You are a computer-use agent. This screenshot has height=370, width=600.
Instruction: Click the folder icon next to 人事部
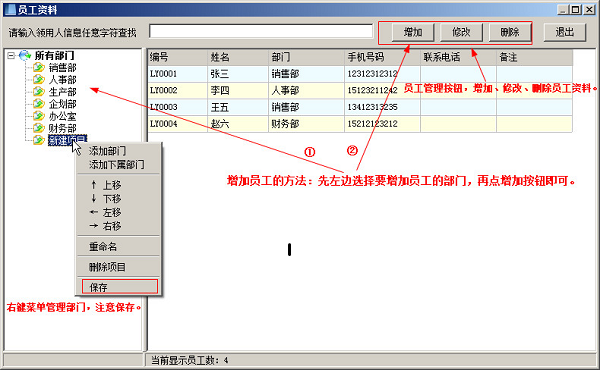click(39, 80)
